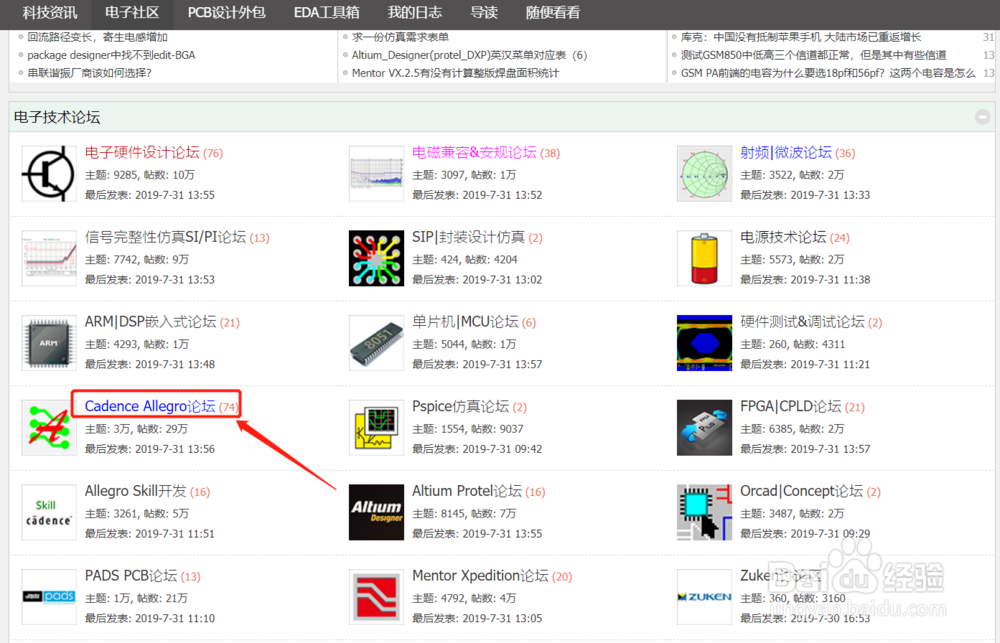Open the 电磁兼容&安规论坛 link

click(x=474, y=152)
